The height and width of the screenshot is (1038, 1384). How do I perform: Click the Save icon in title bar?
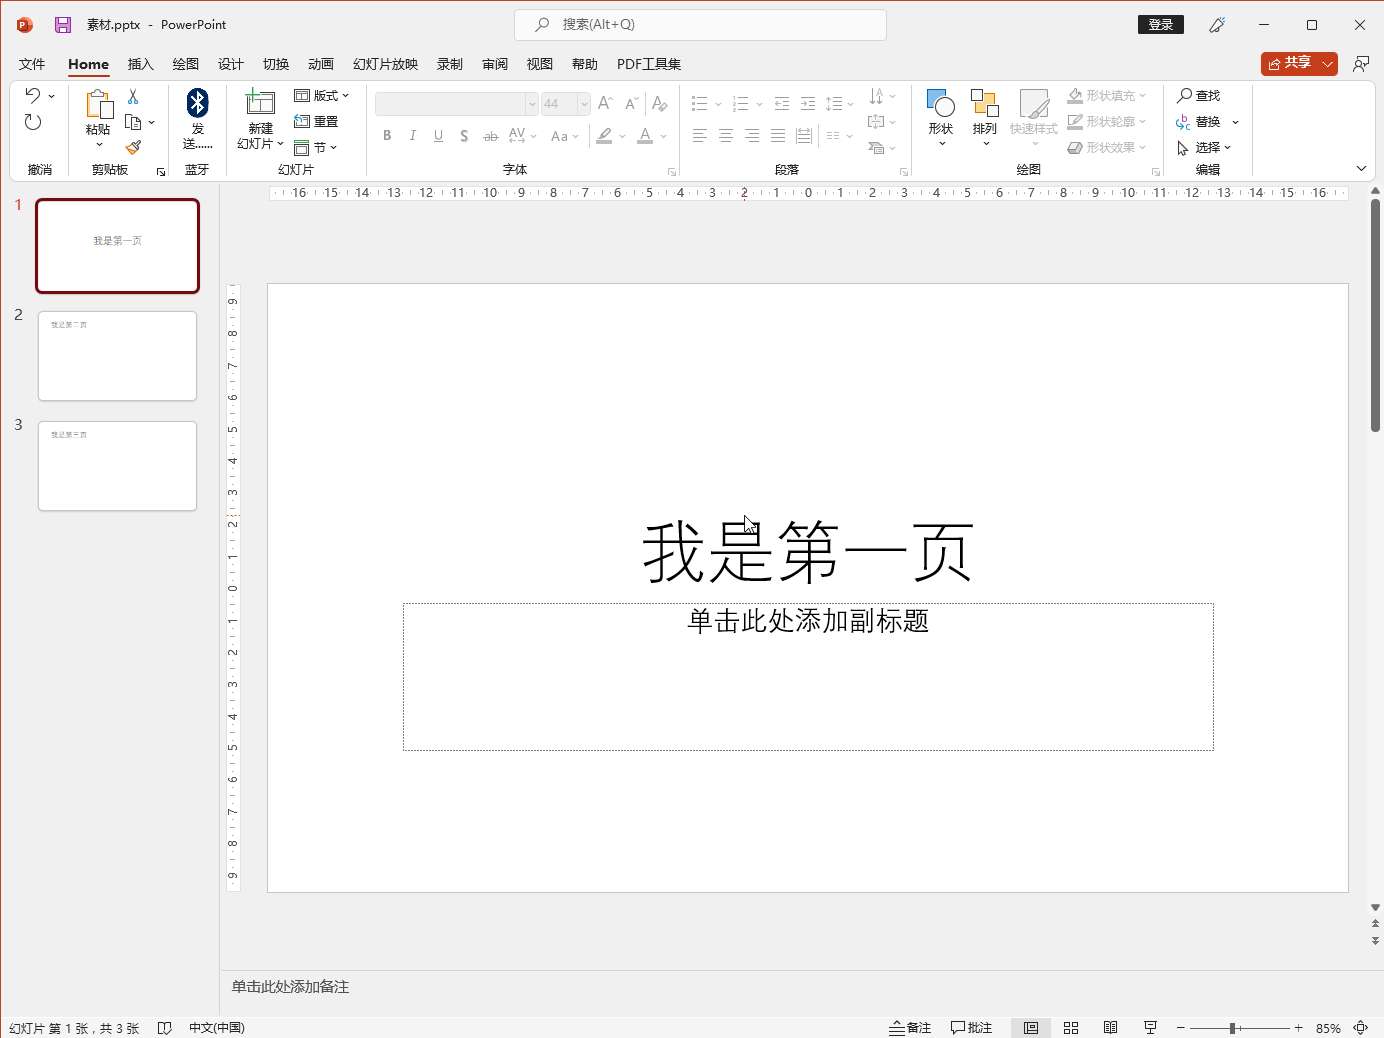point(62,25)
